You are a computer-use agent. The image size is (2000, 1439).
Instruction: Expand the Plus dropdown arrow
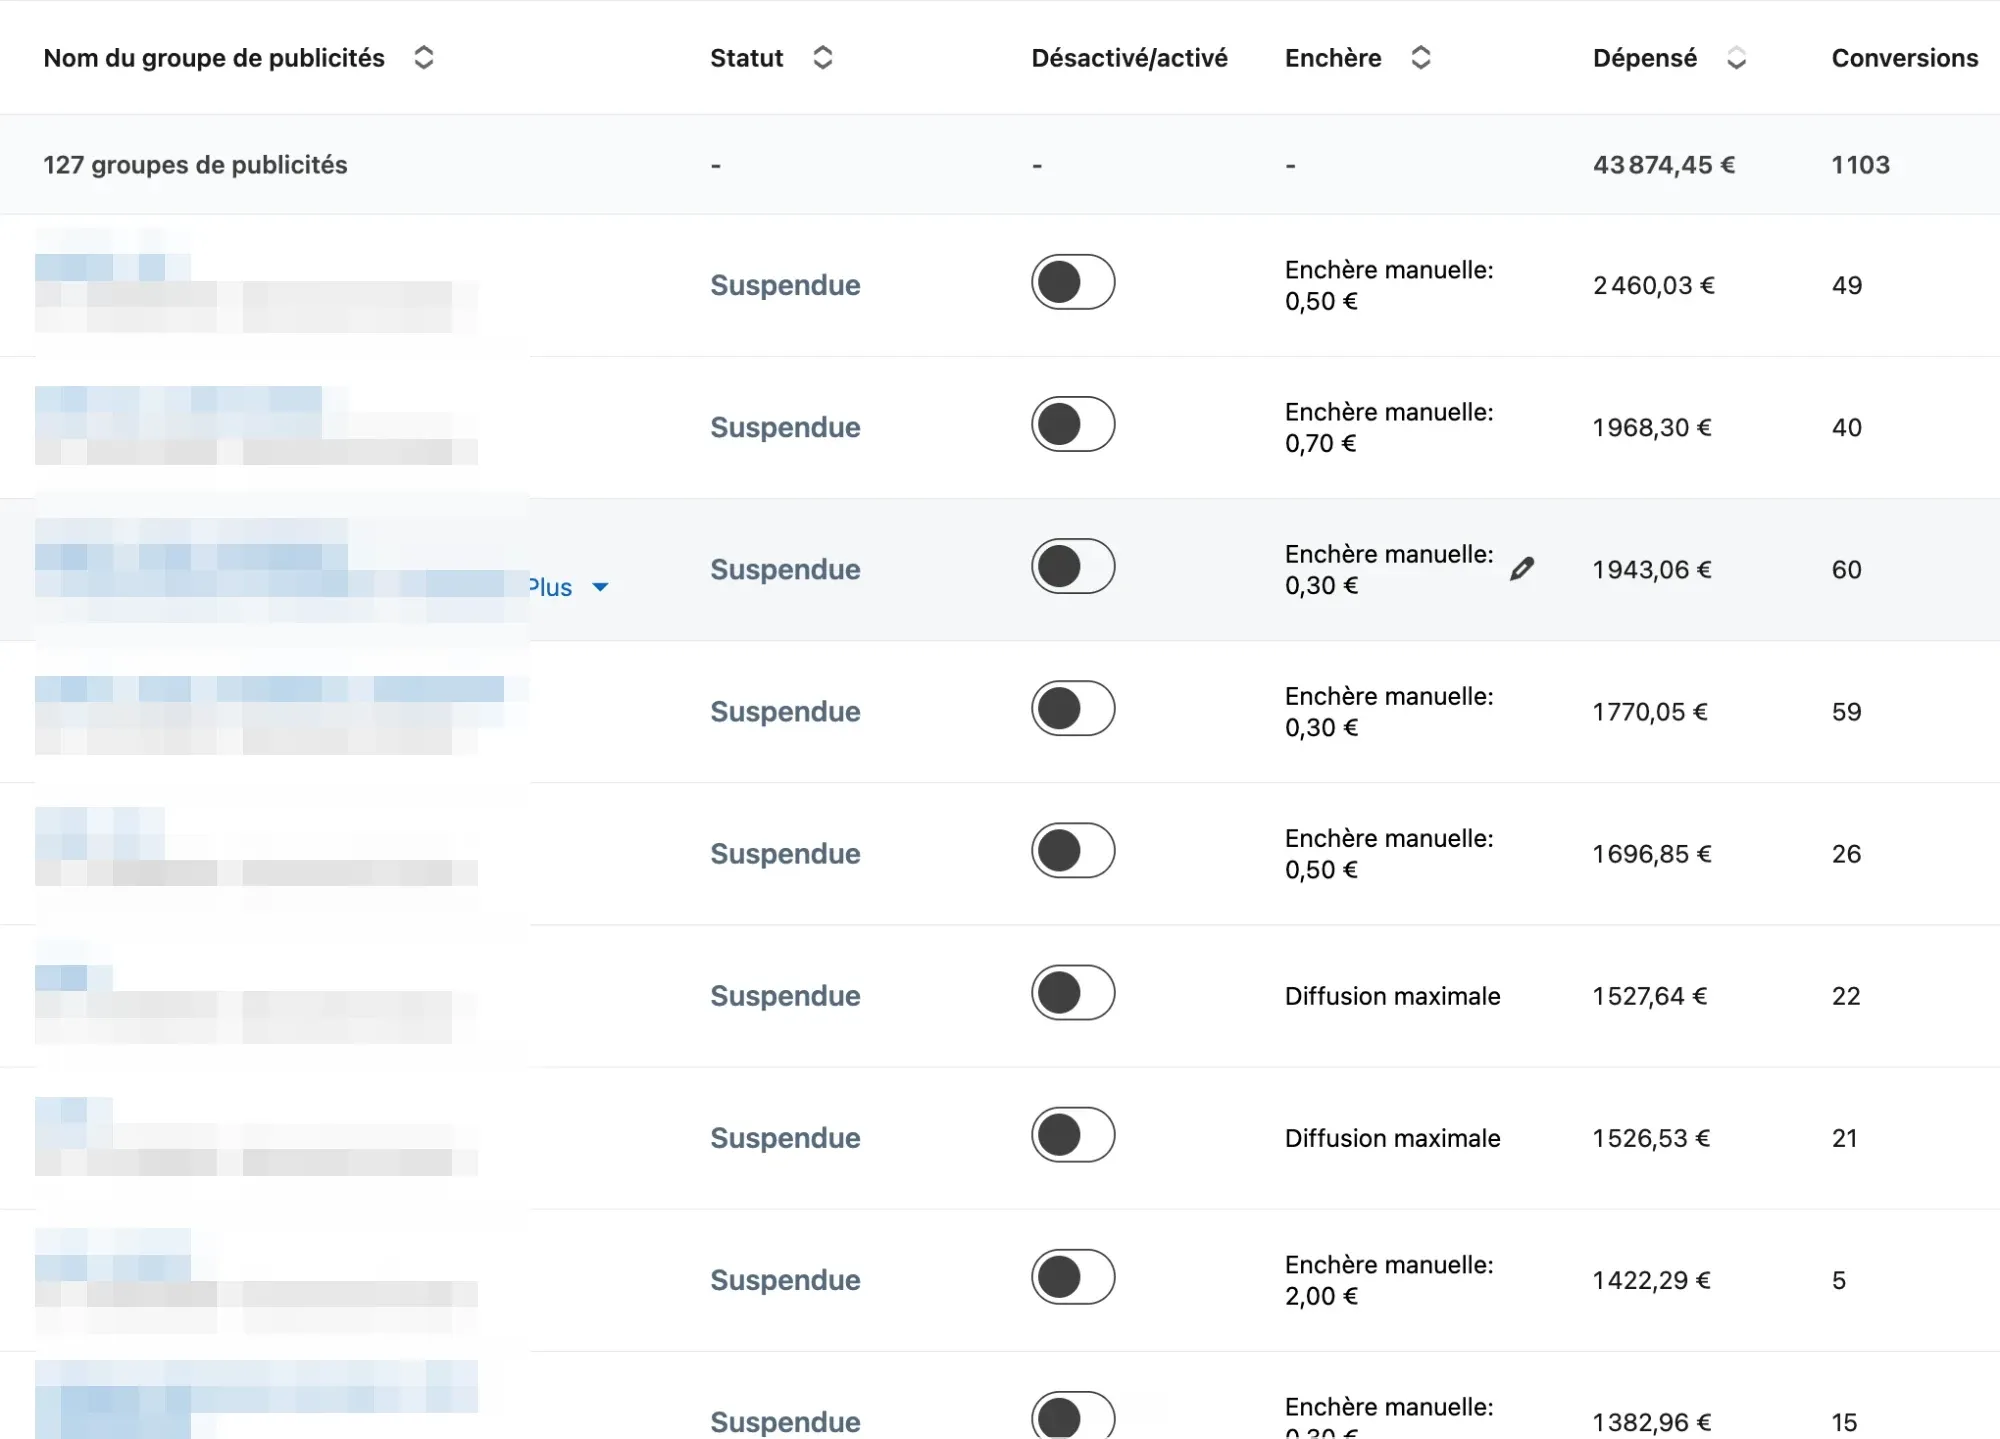point(600,587)
